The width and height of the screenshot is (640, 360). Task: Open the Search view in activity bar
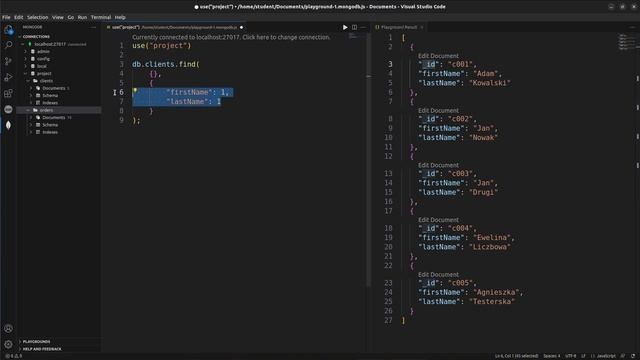[8, 45]
